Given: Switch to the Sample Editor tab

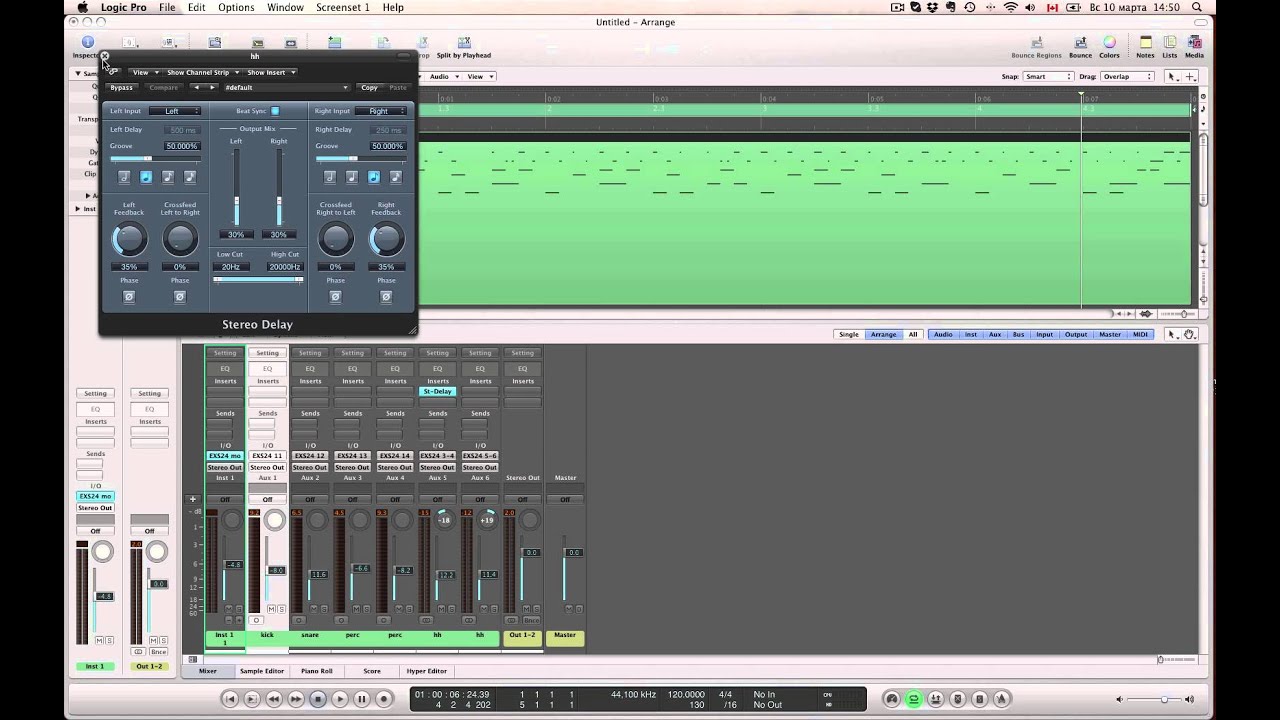Looking at the screenshot, I should (262, 671).
